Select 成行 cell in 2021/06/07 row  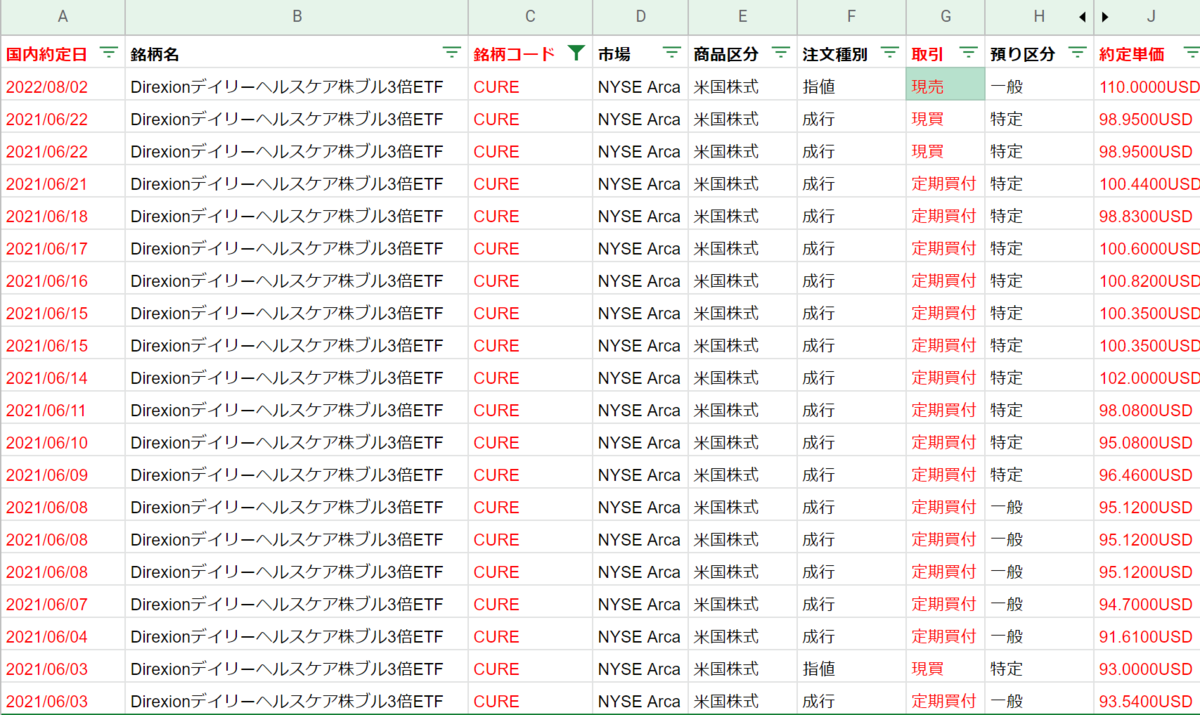[852, 604]
